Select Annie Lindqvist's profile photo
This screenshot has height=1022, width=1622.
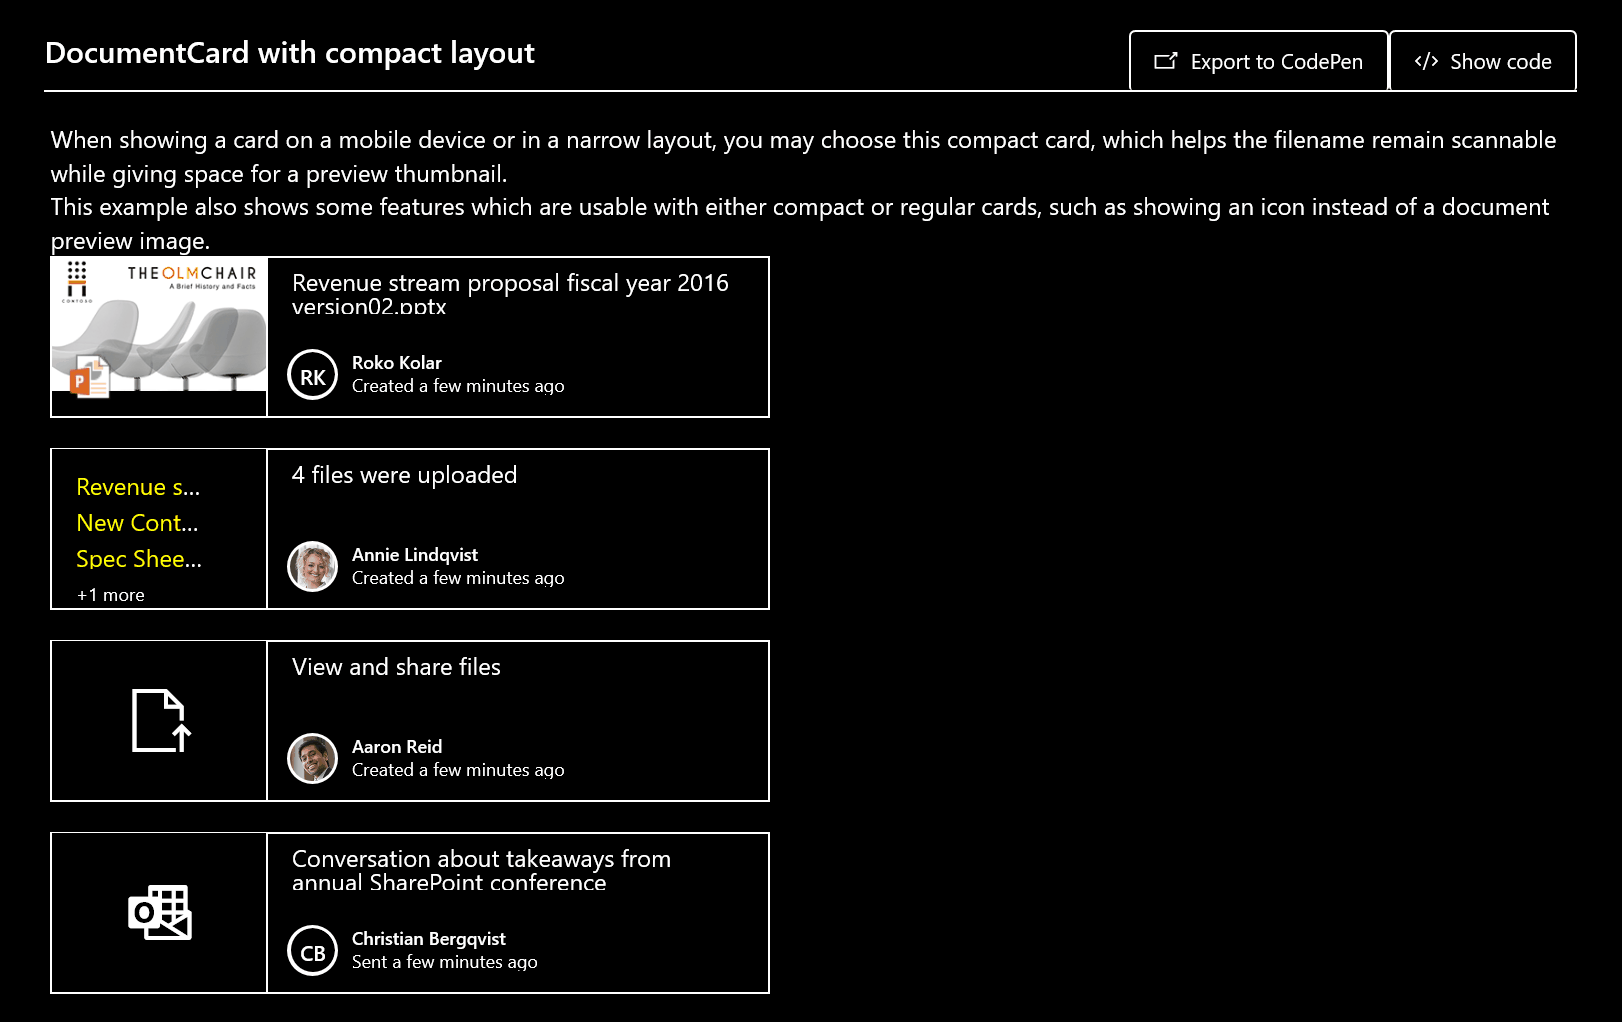point(312,566)
